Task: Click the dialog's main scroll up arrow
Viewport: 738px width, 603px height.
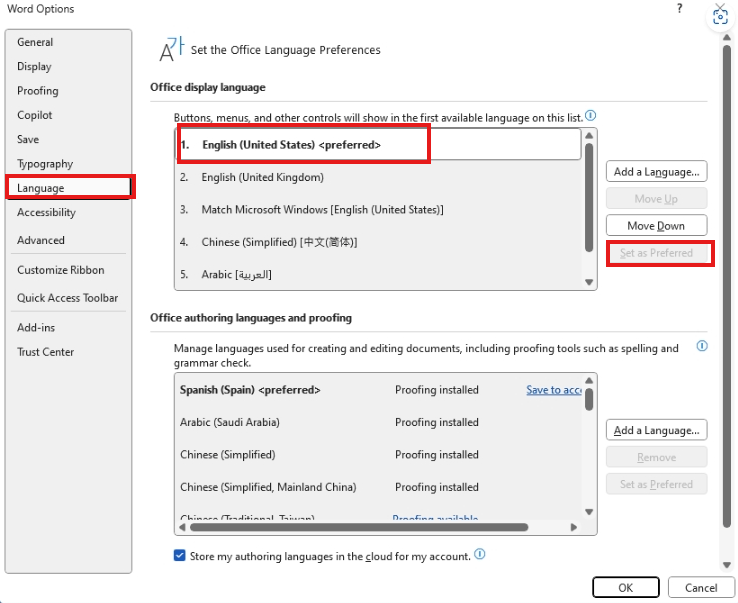Action: (x=727, y=37)
